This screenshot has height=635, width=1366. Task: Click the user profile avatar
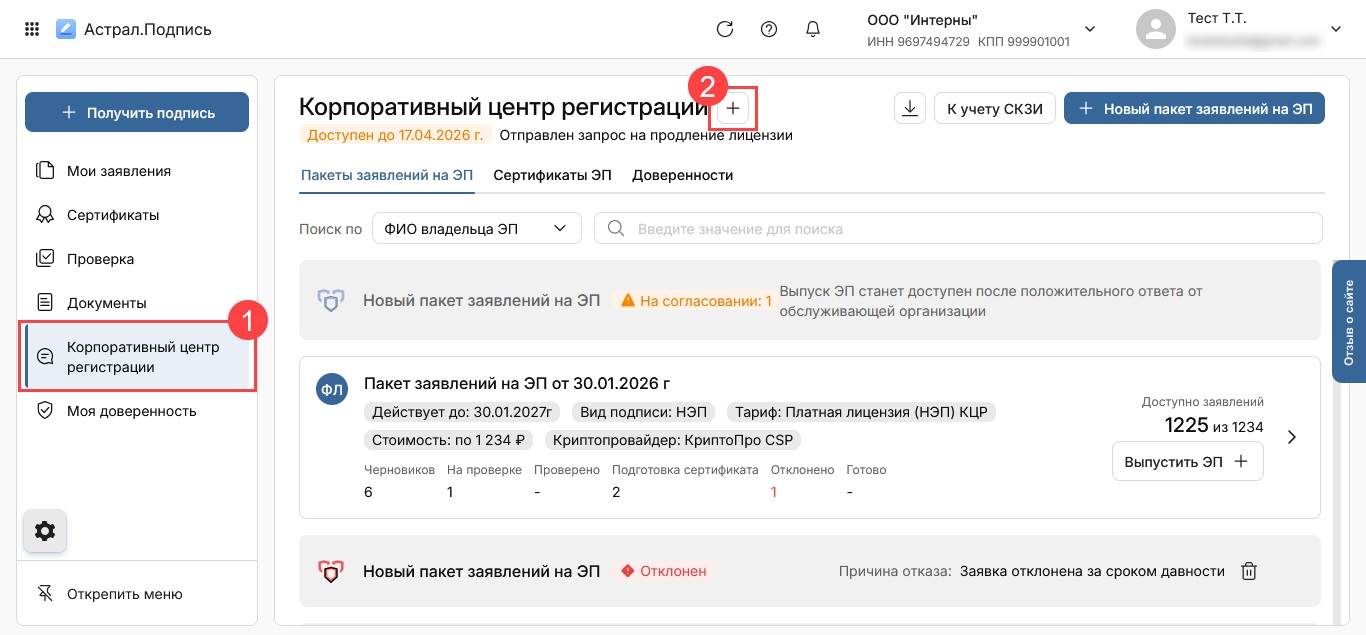click(1155, 29)
